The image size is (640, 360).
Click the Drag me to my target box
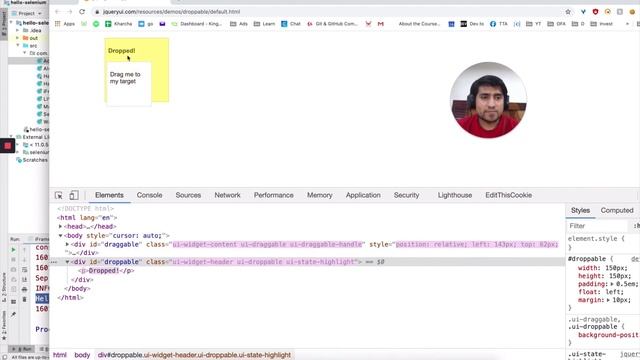click(129, 84)
